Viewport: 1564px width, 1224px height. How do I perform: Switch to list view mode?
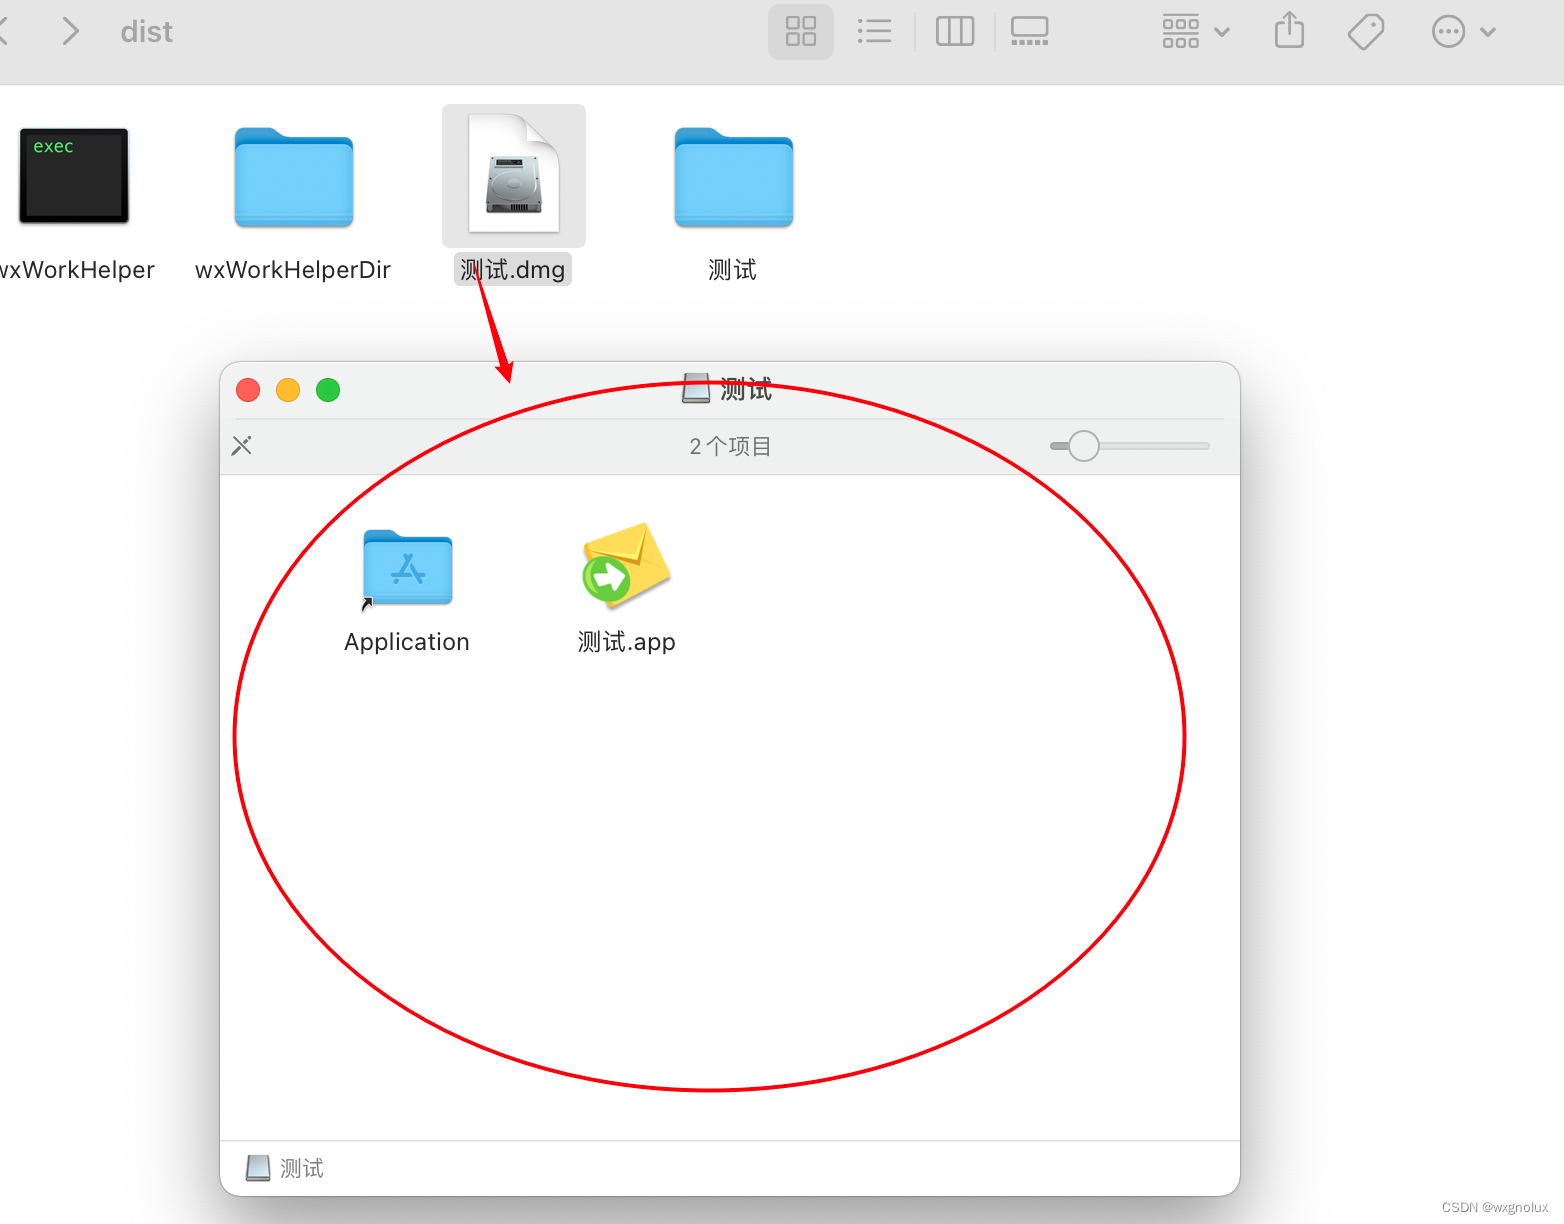tap(875, 31)
